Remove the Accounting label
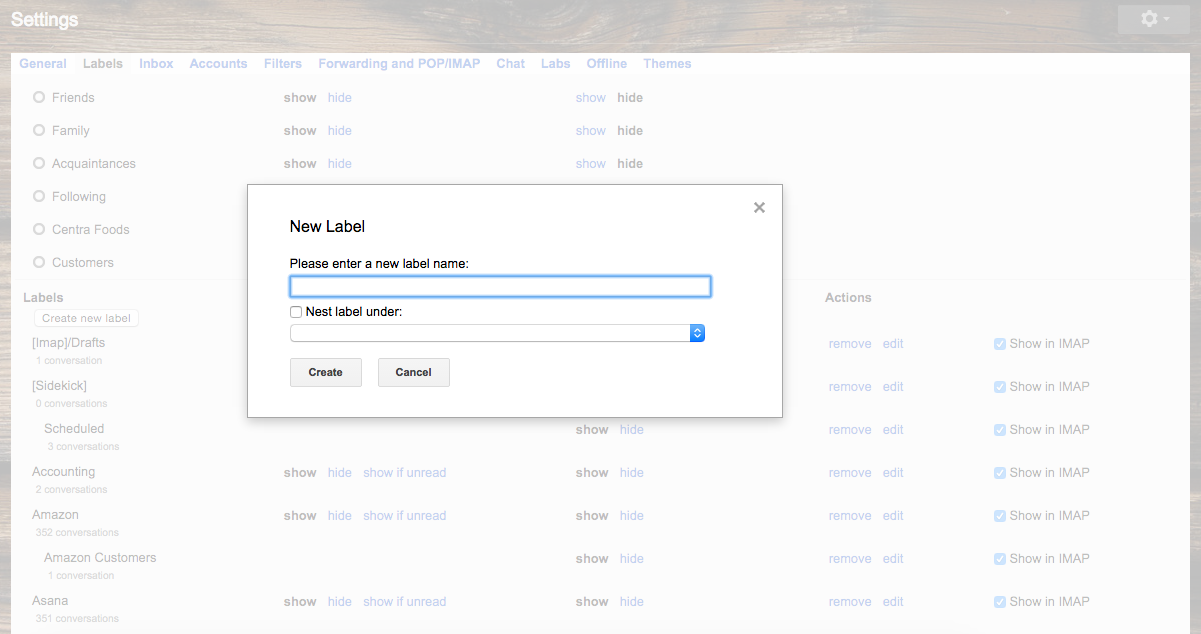 pyautogui.click(x=850, y=472)
